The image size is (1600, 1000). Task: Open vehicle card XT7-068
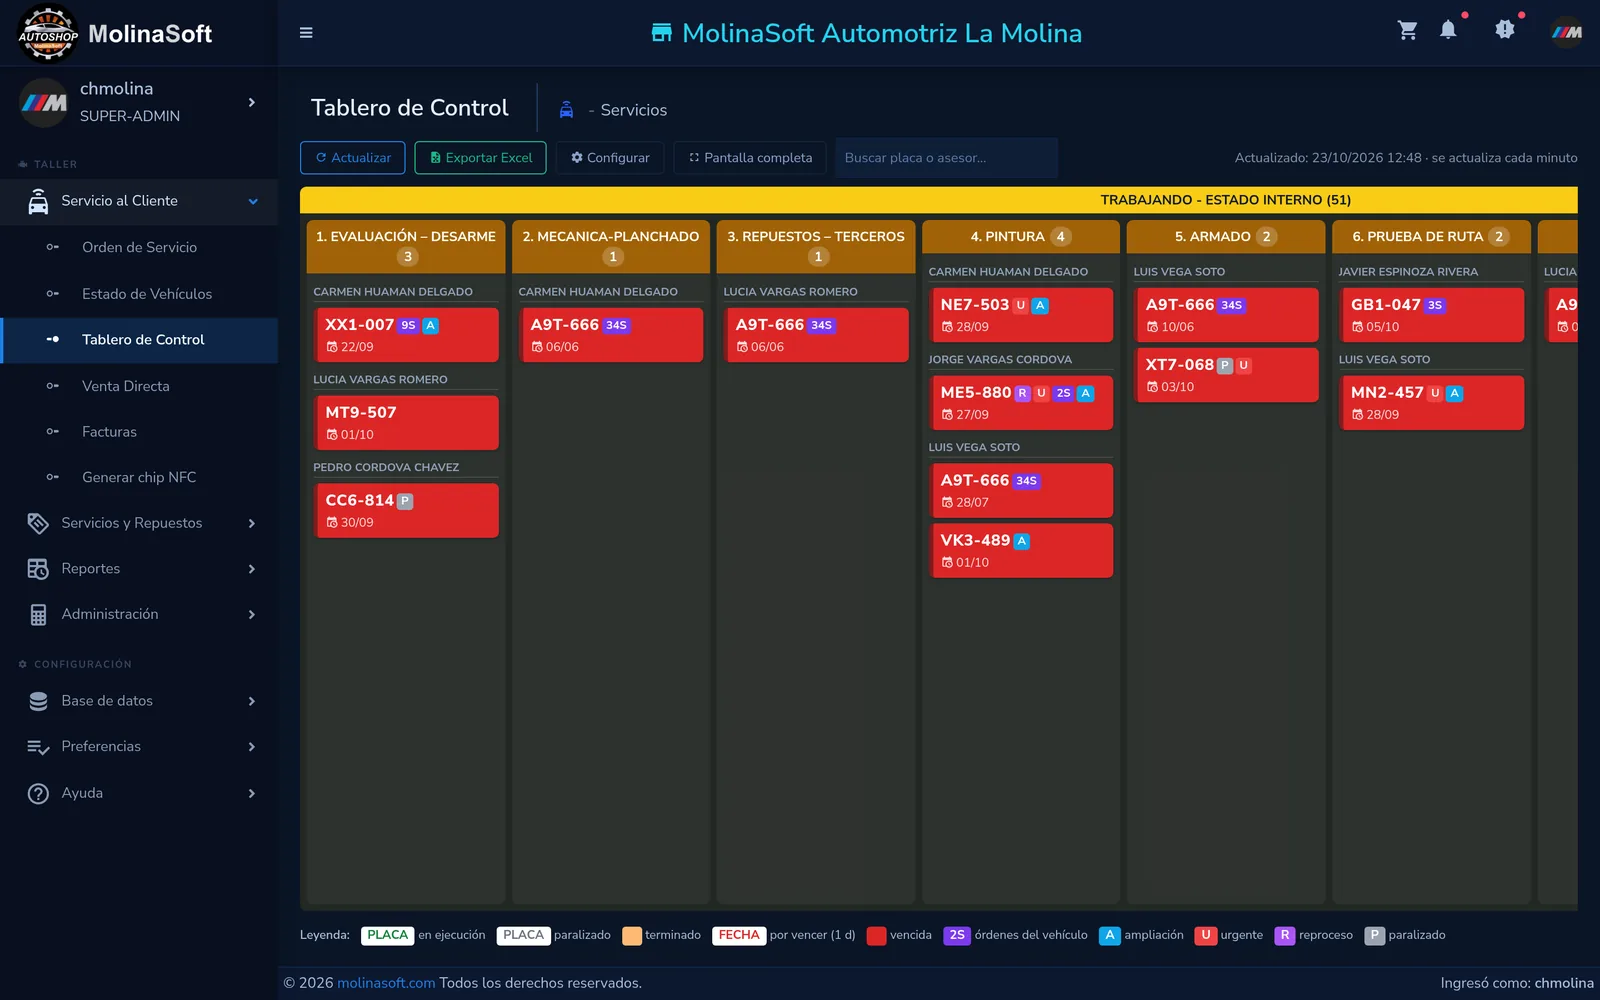point(1226,375)
